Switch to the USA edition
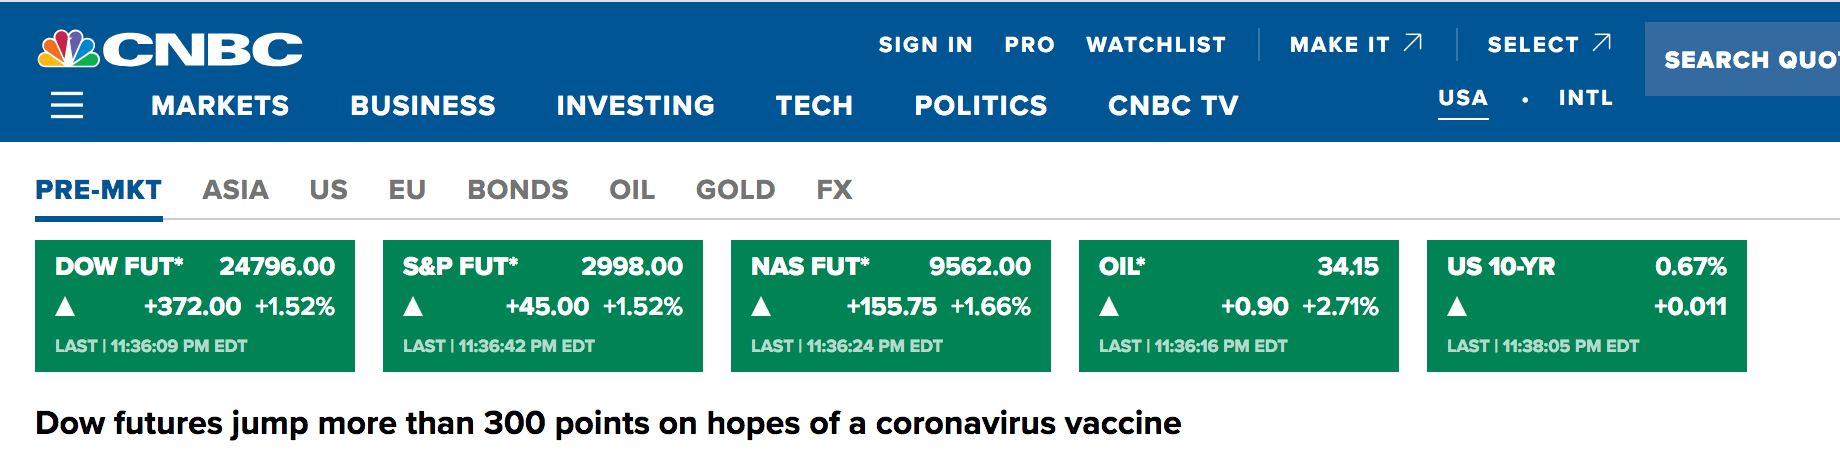 pyautogui.click(x=1462, y=98)
